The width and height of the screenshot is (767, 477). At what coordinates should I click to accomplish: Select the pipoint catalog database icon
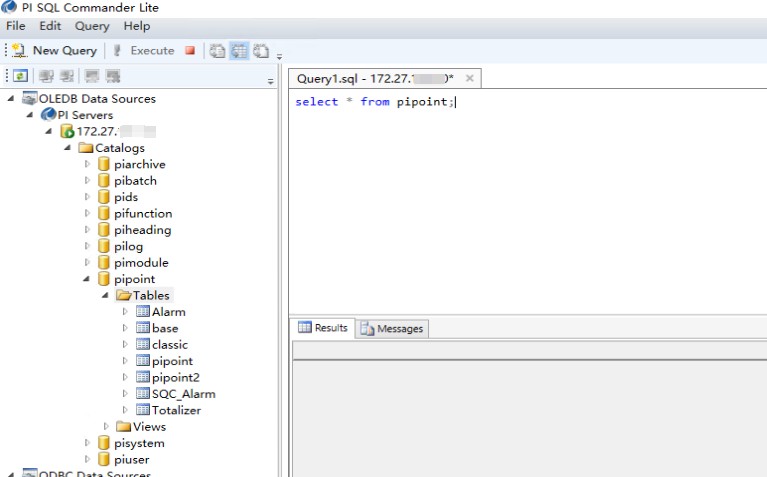(103, 279)
